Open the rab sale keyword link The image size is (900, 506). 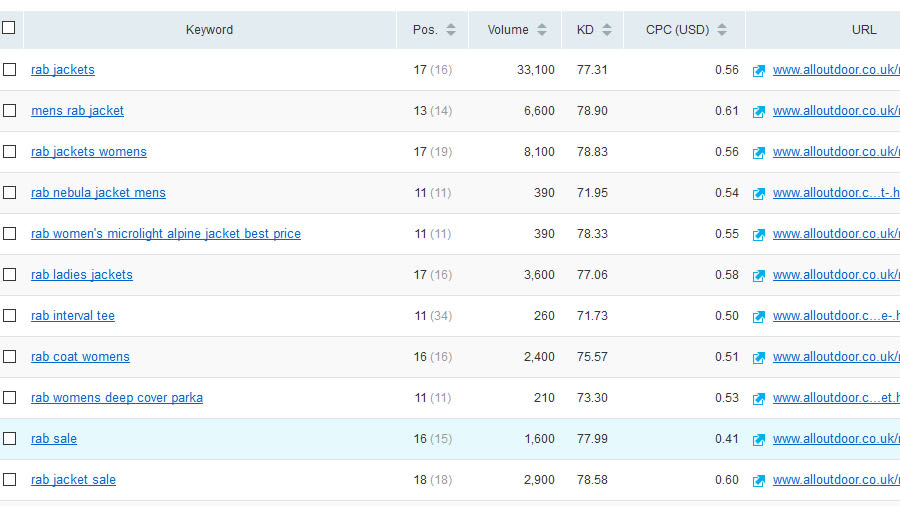click(54, 438)
